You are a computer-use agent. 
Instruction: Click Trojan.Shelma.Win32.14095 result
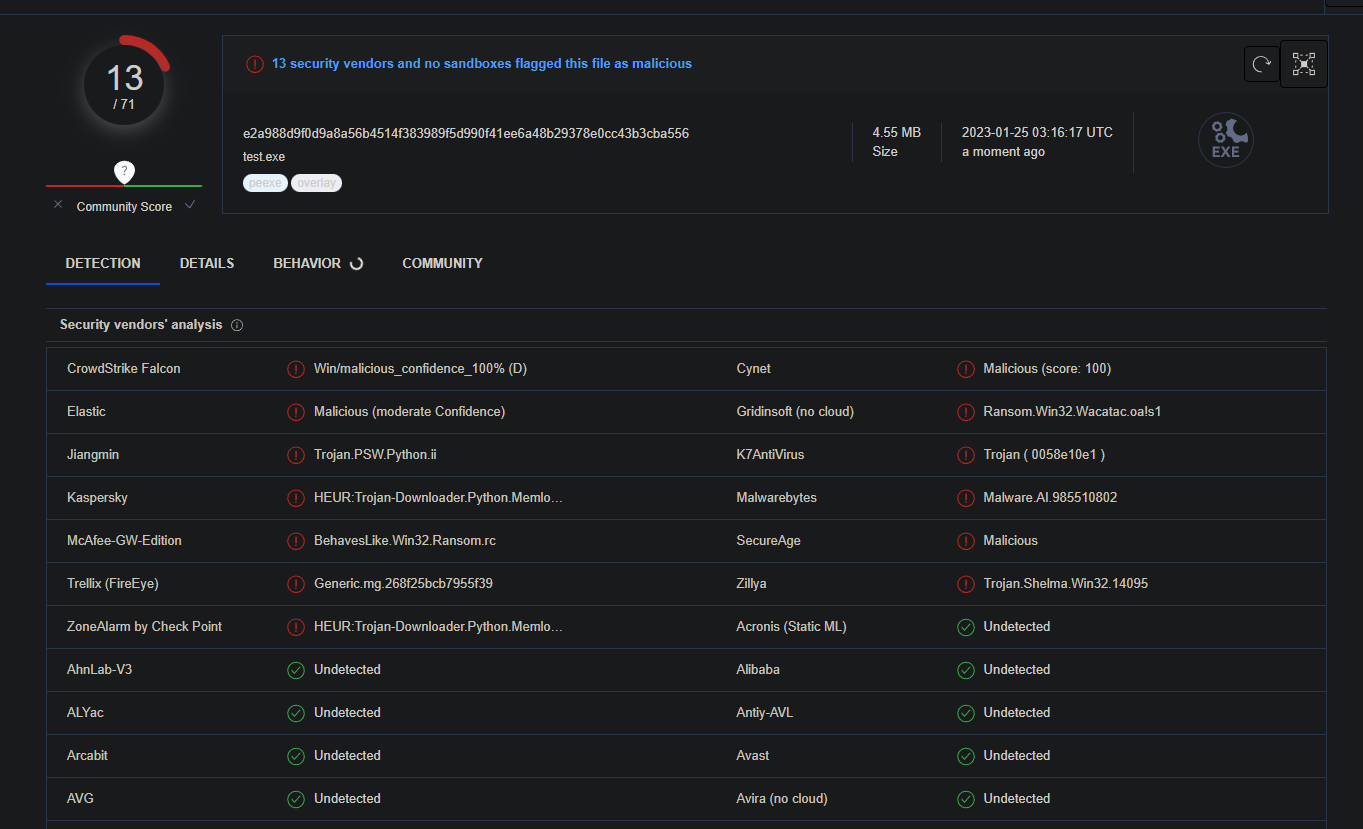(1066, 584)
